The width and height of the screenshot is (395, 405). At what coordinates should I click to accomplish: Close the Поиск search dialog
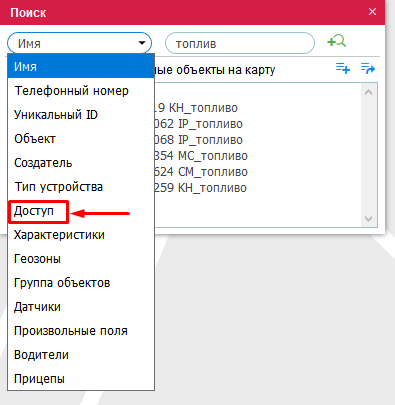(x=372, y=12)
